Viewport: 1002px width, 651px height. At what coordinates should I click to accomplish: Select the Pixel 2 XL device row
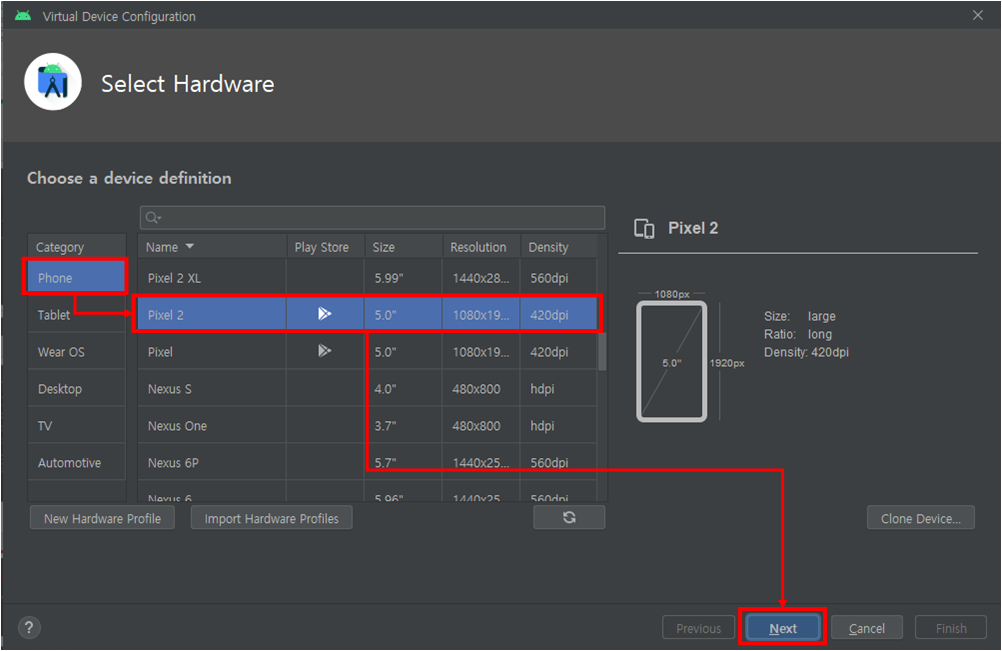point(367,278)
